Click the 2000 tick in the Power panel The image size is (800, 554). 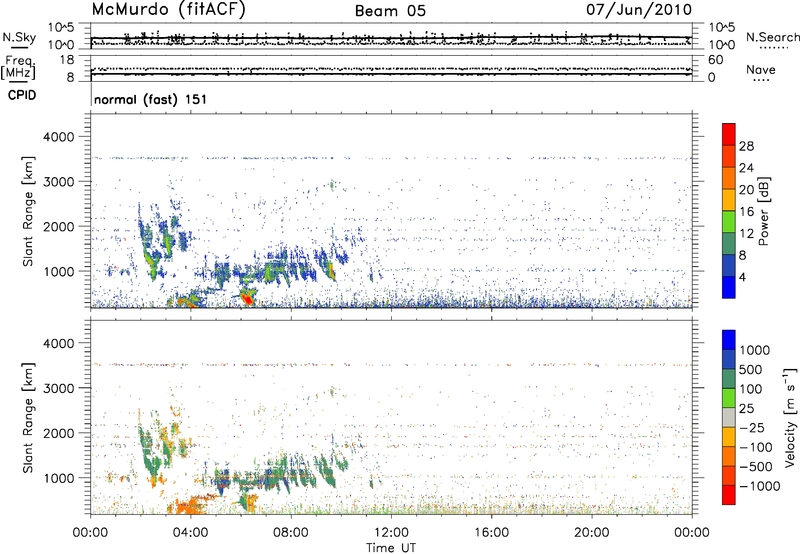[58, 226]
